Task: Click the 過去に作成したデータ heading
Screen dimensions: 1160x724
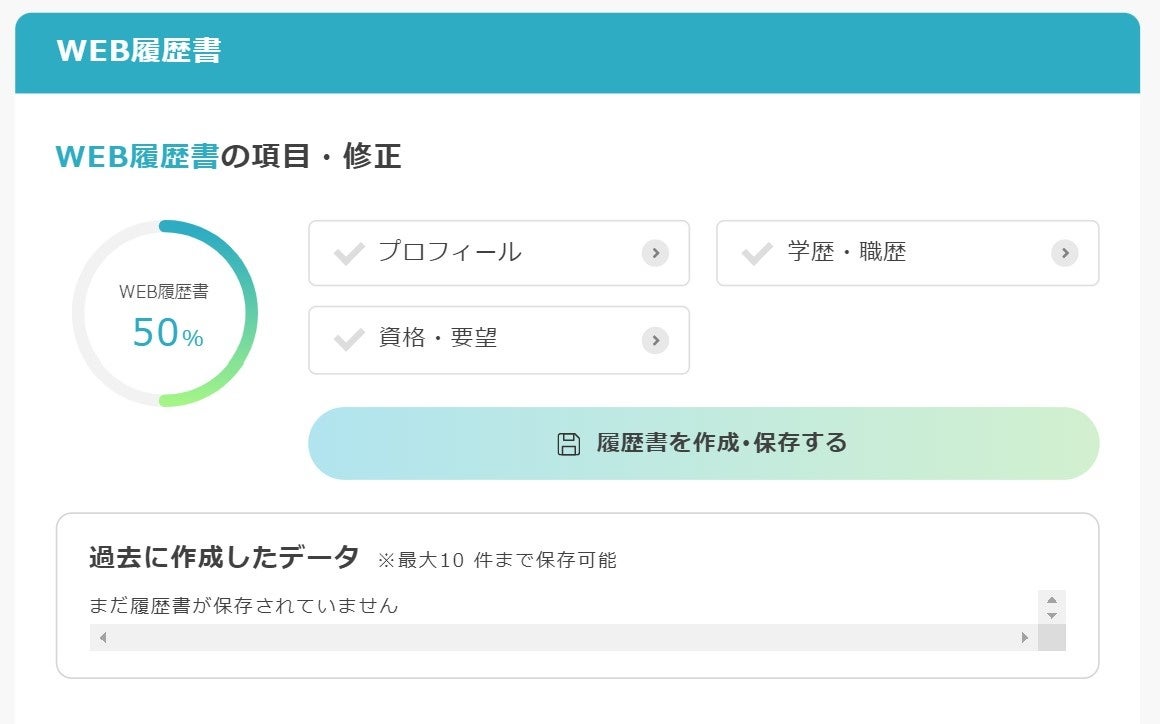Action: [224, 558]
